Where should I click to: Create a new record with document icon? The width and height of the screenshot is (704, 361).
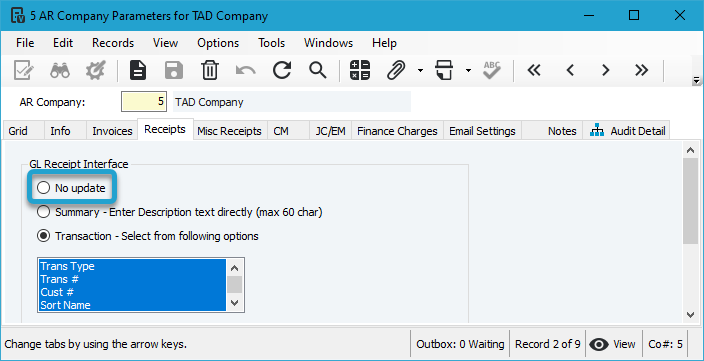138,70
